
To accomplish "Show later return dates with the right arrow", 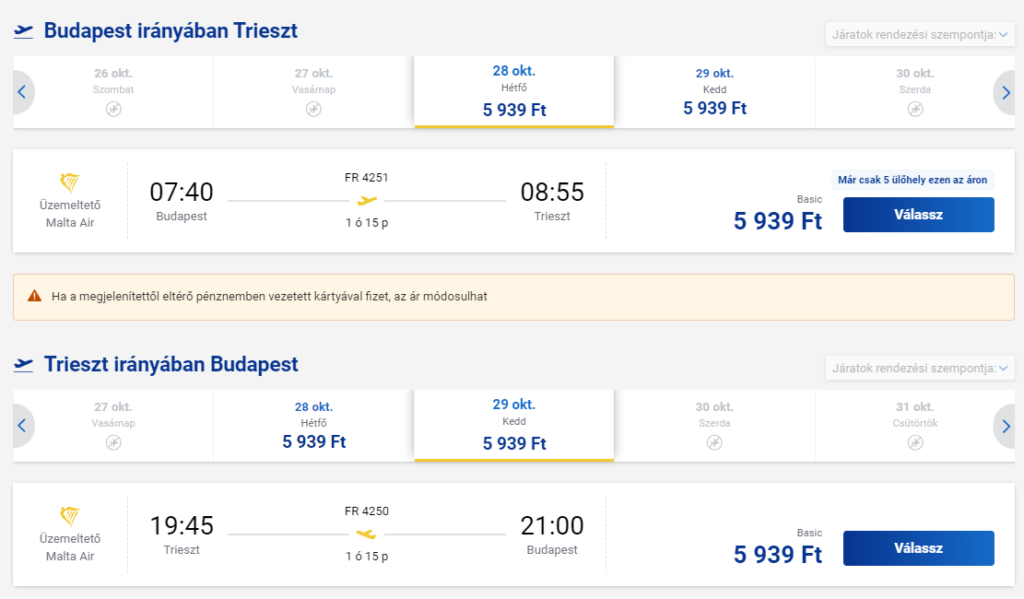I will pos(1005,426).
